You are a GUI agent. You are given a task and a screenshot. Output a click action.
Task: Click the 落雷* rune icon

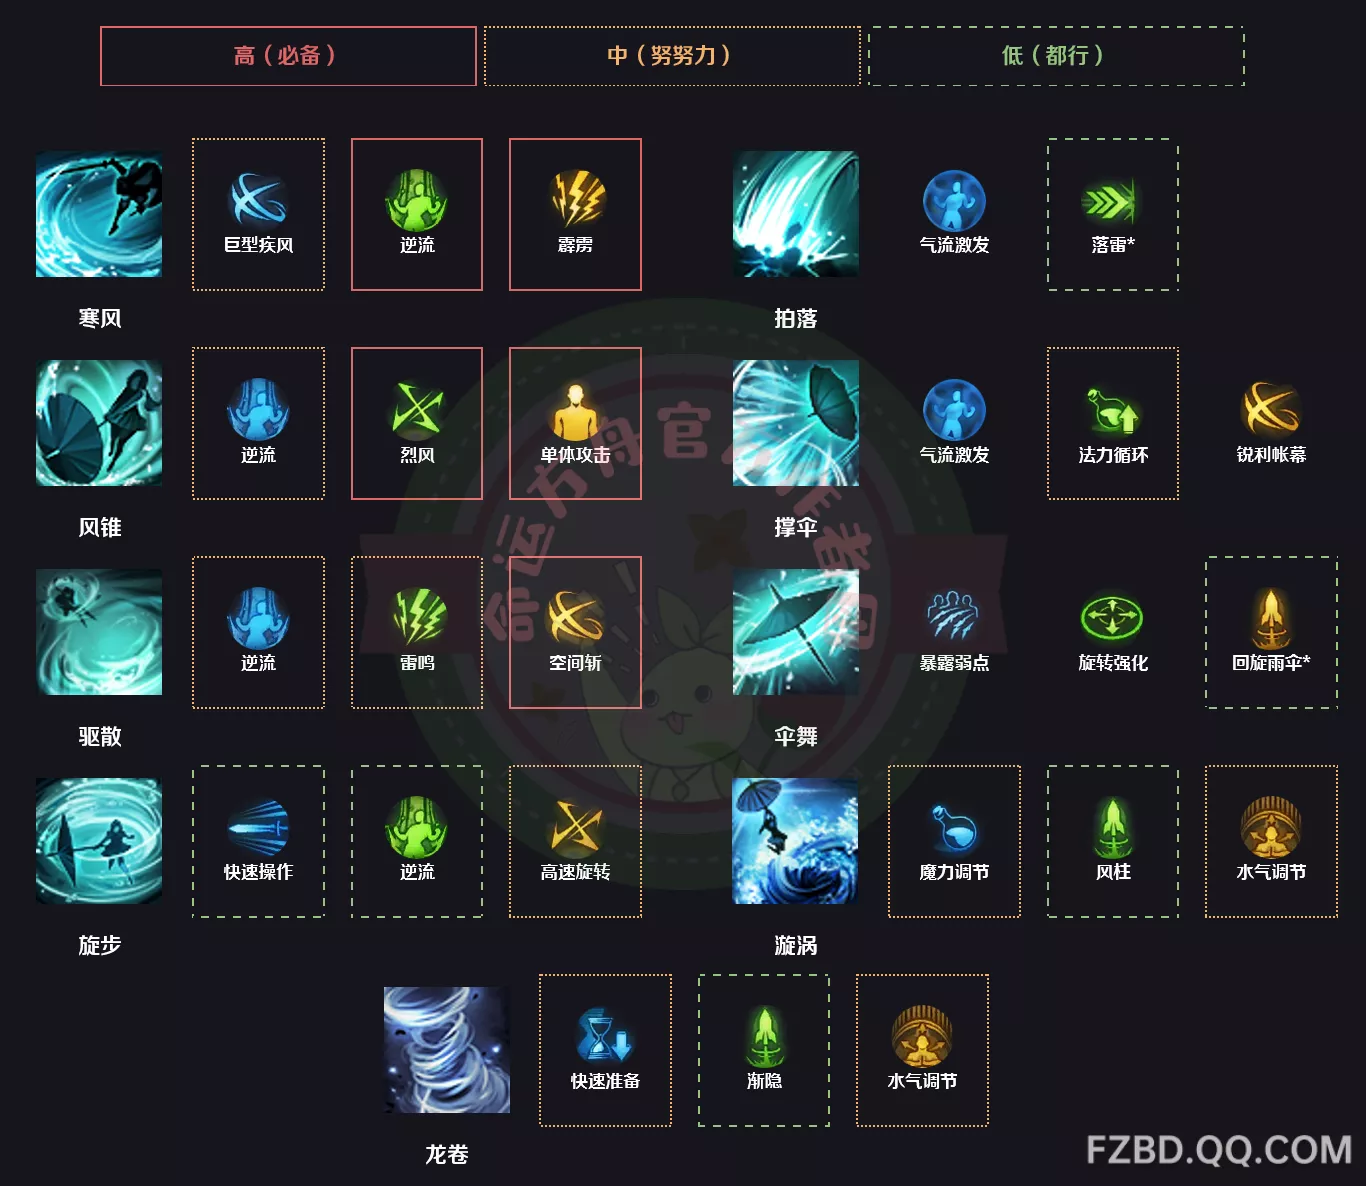[1112, 200]
